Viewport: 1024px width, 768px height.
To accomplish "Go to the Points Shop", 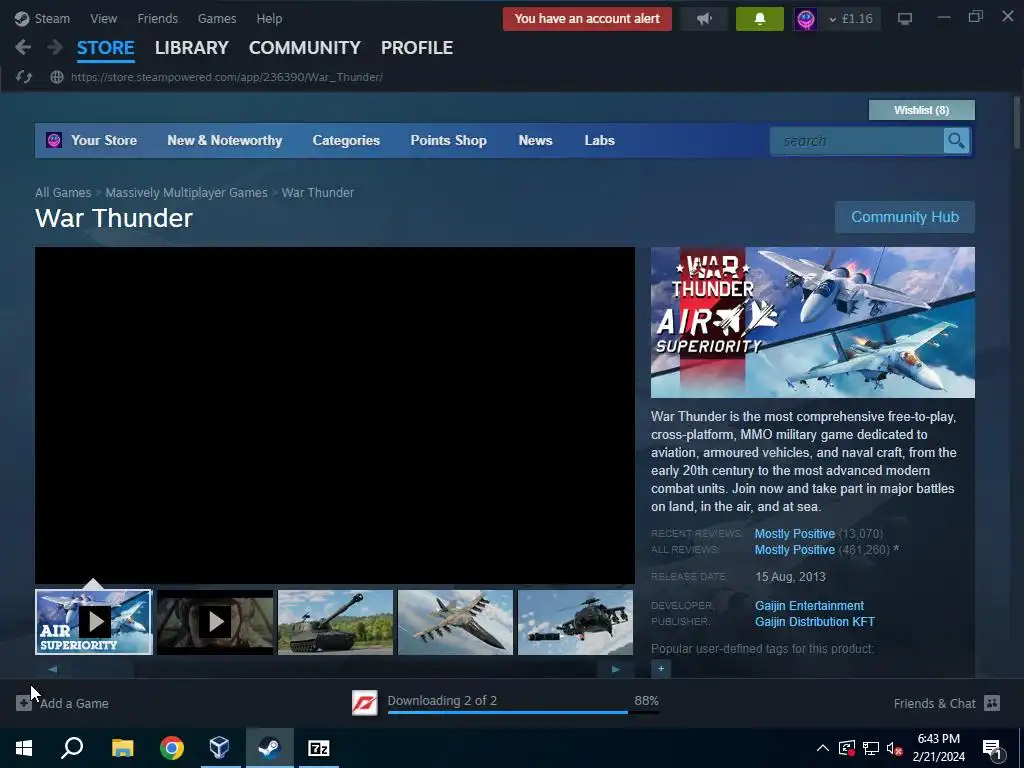I will [449, 140].
